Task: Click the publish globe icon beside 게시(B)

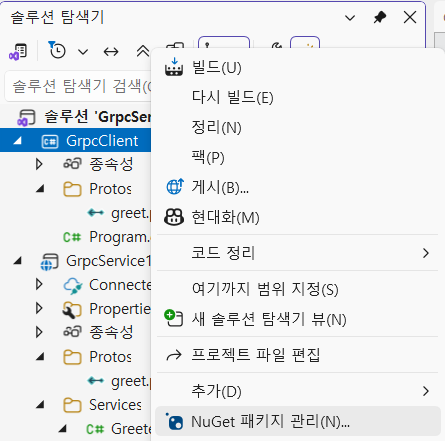Action: pyautogui.click(x=175, y=186)
